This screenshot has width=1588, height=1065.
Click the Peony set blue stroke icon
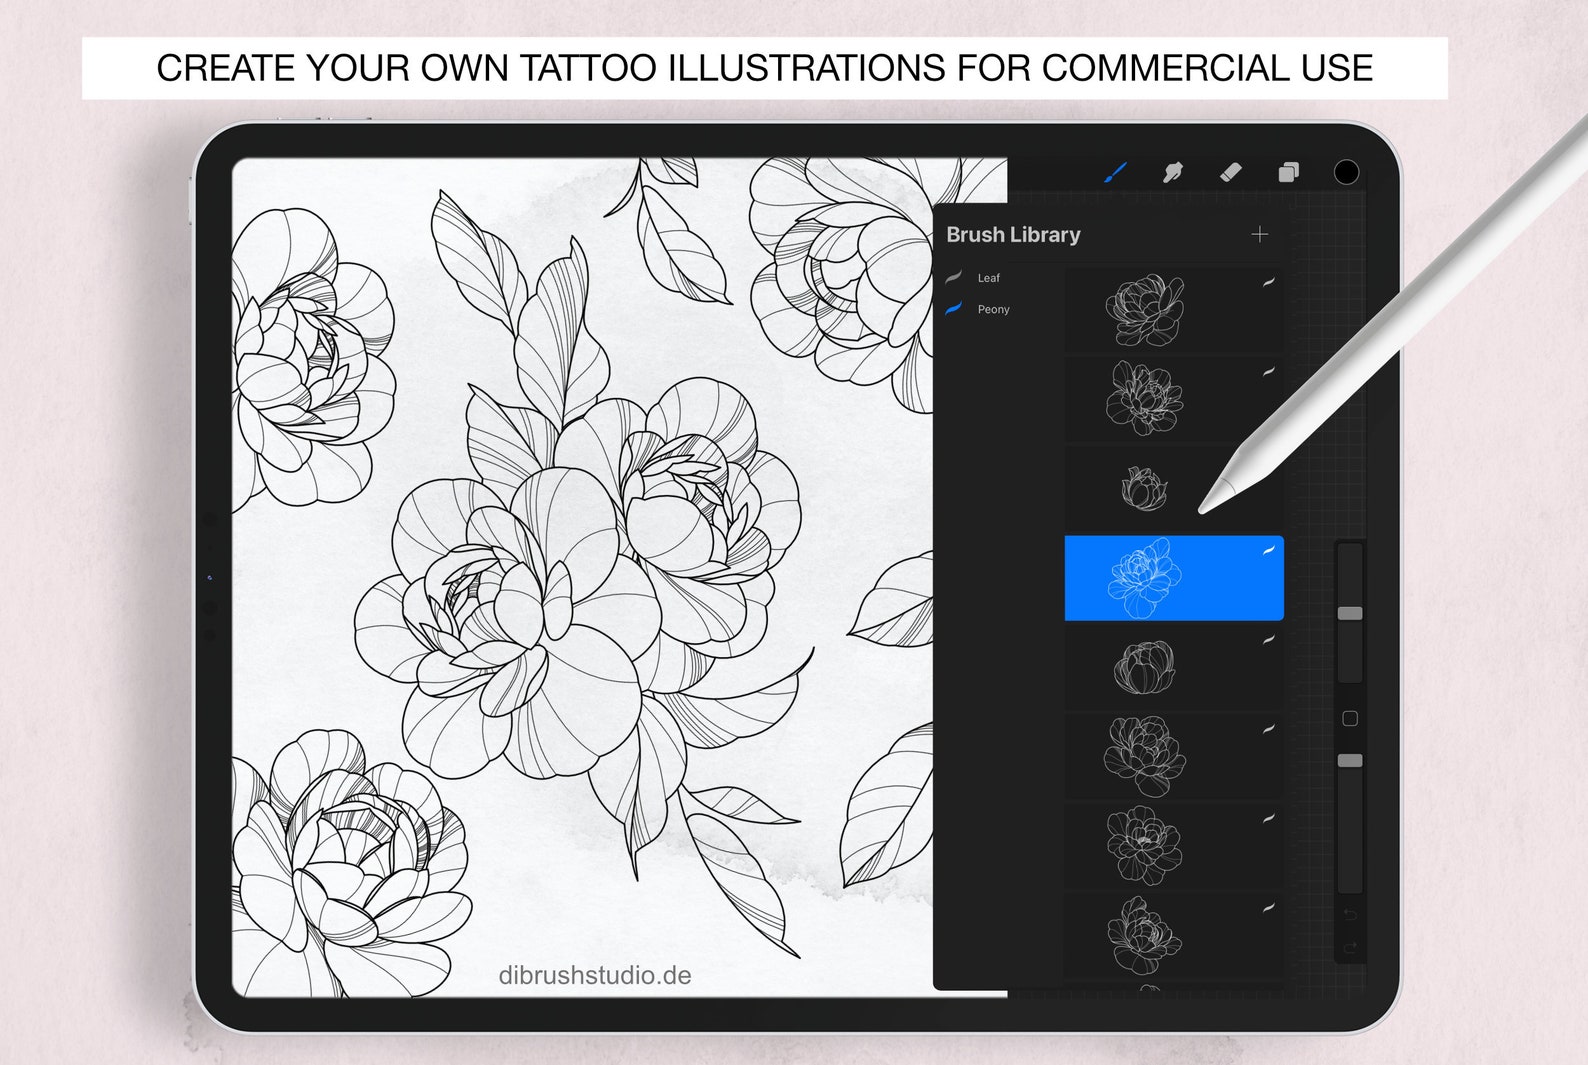pyautogui.click(x=954, y=308)
